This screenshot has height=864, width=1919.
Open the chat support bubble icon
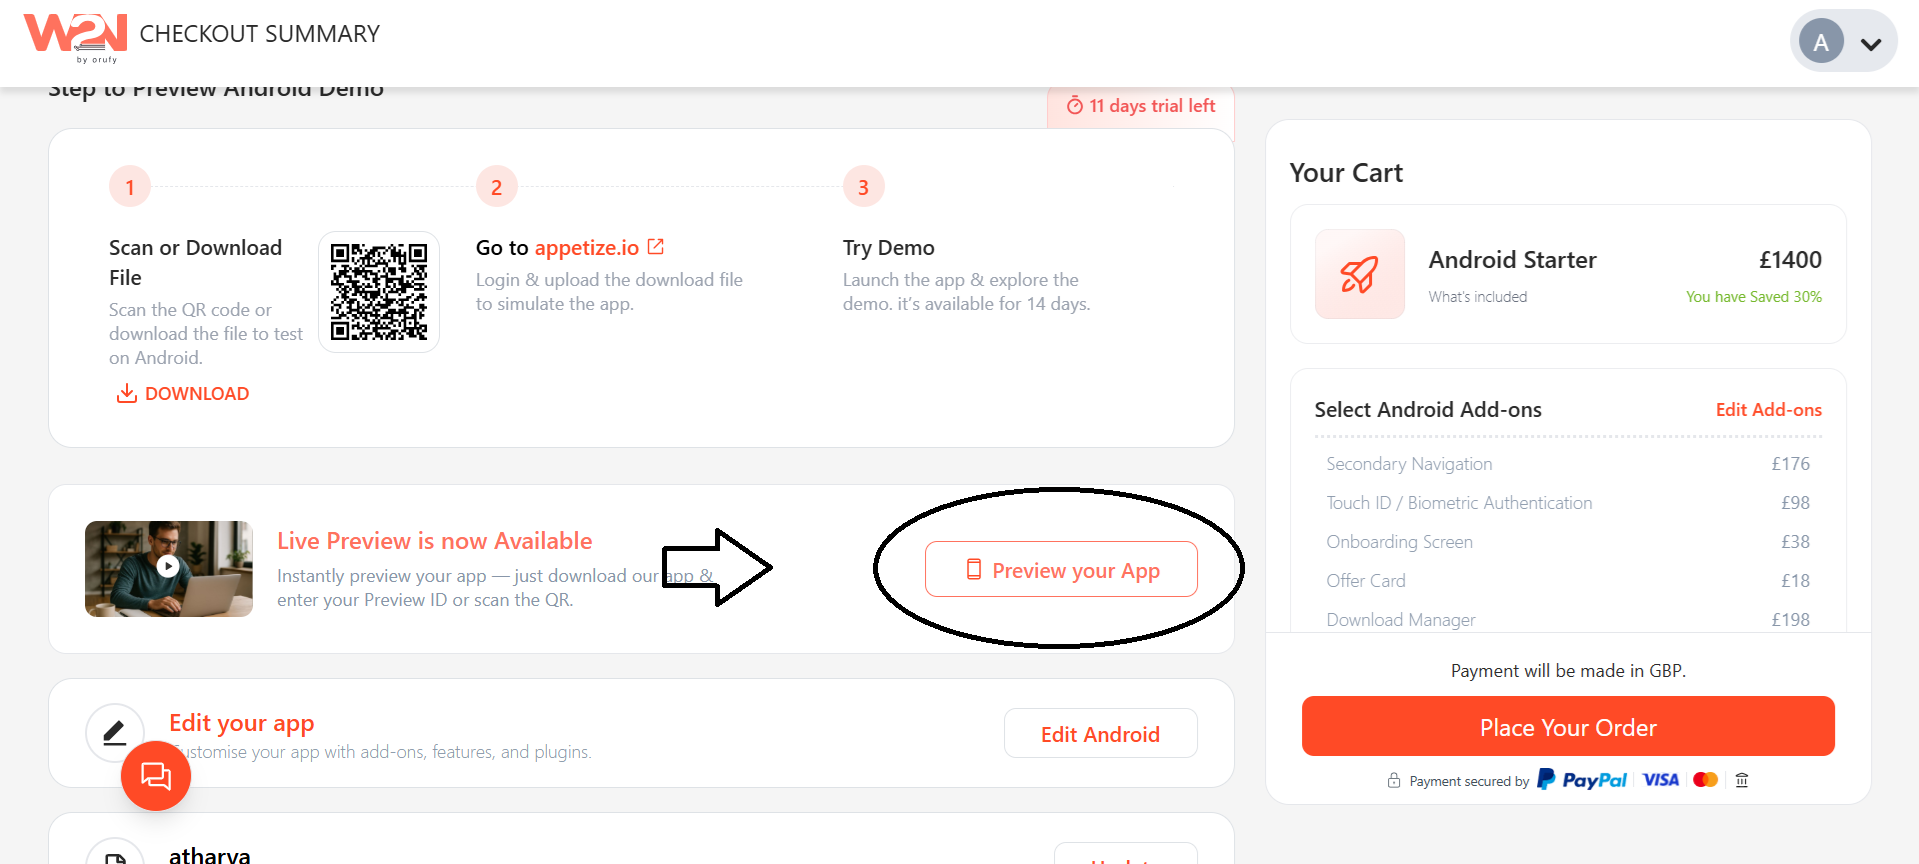(156, 776)
